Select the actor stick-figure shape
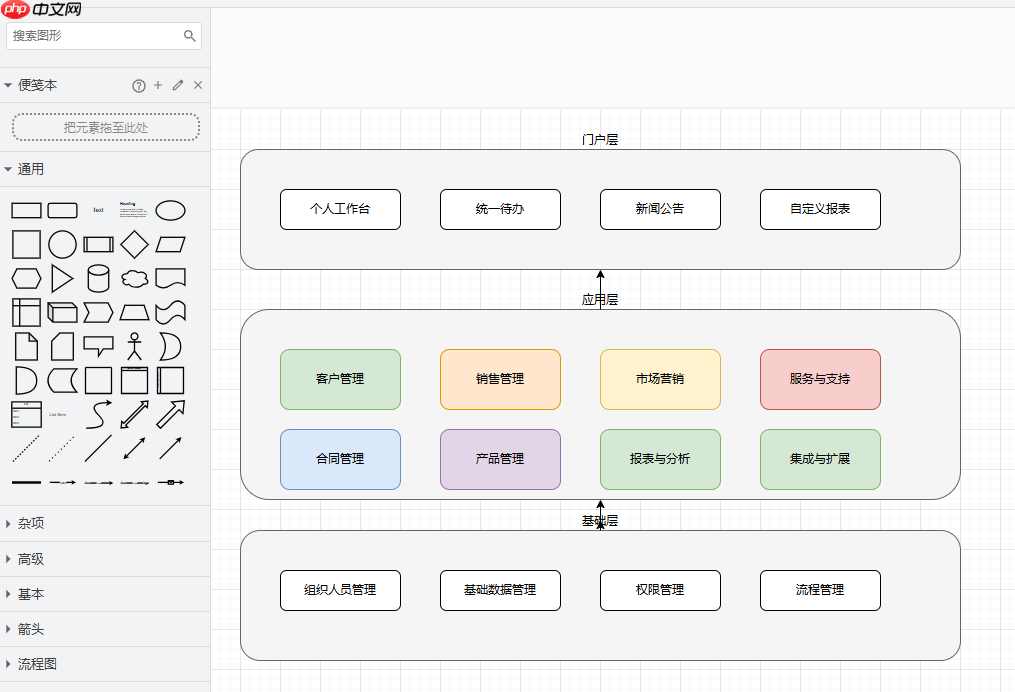The image size is (1015, 692). pyautogui.click(x=133, y=347)
